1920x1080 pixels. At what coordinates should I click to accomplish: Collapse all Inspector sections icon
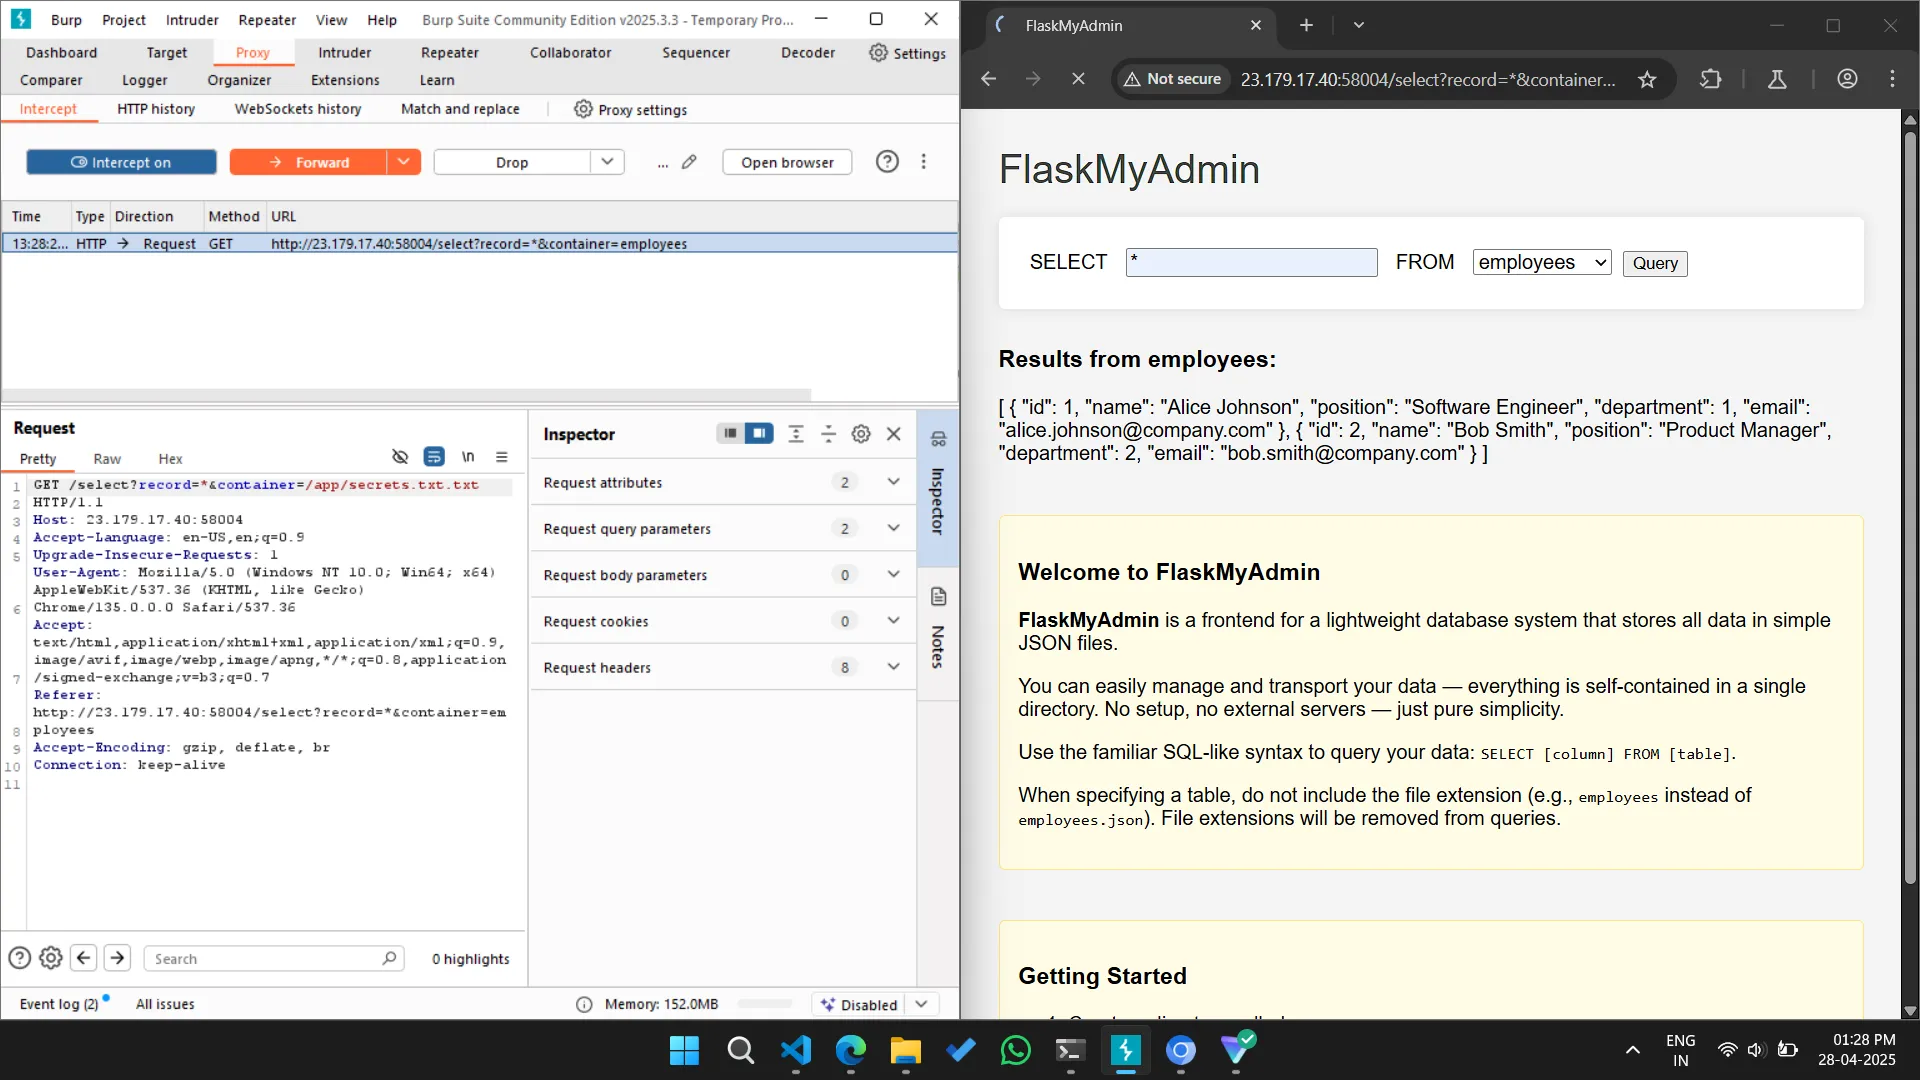pyautogui.click(x=828, y=434)
